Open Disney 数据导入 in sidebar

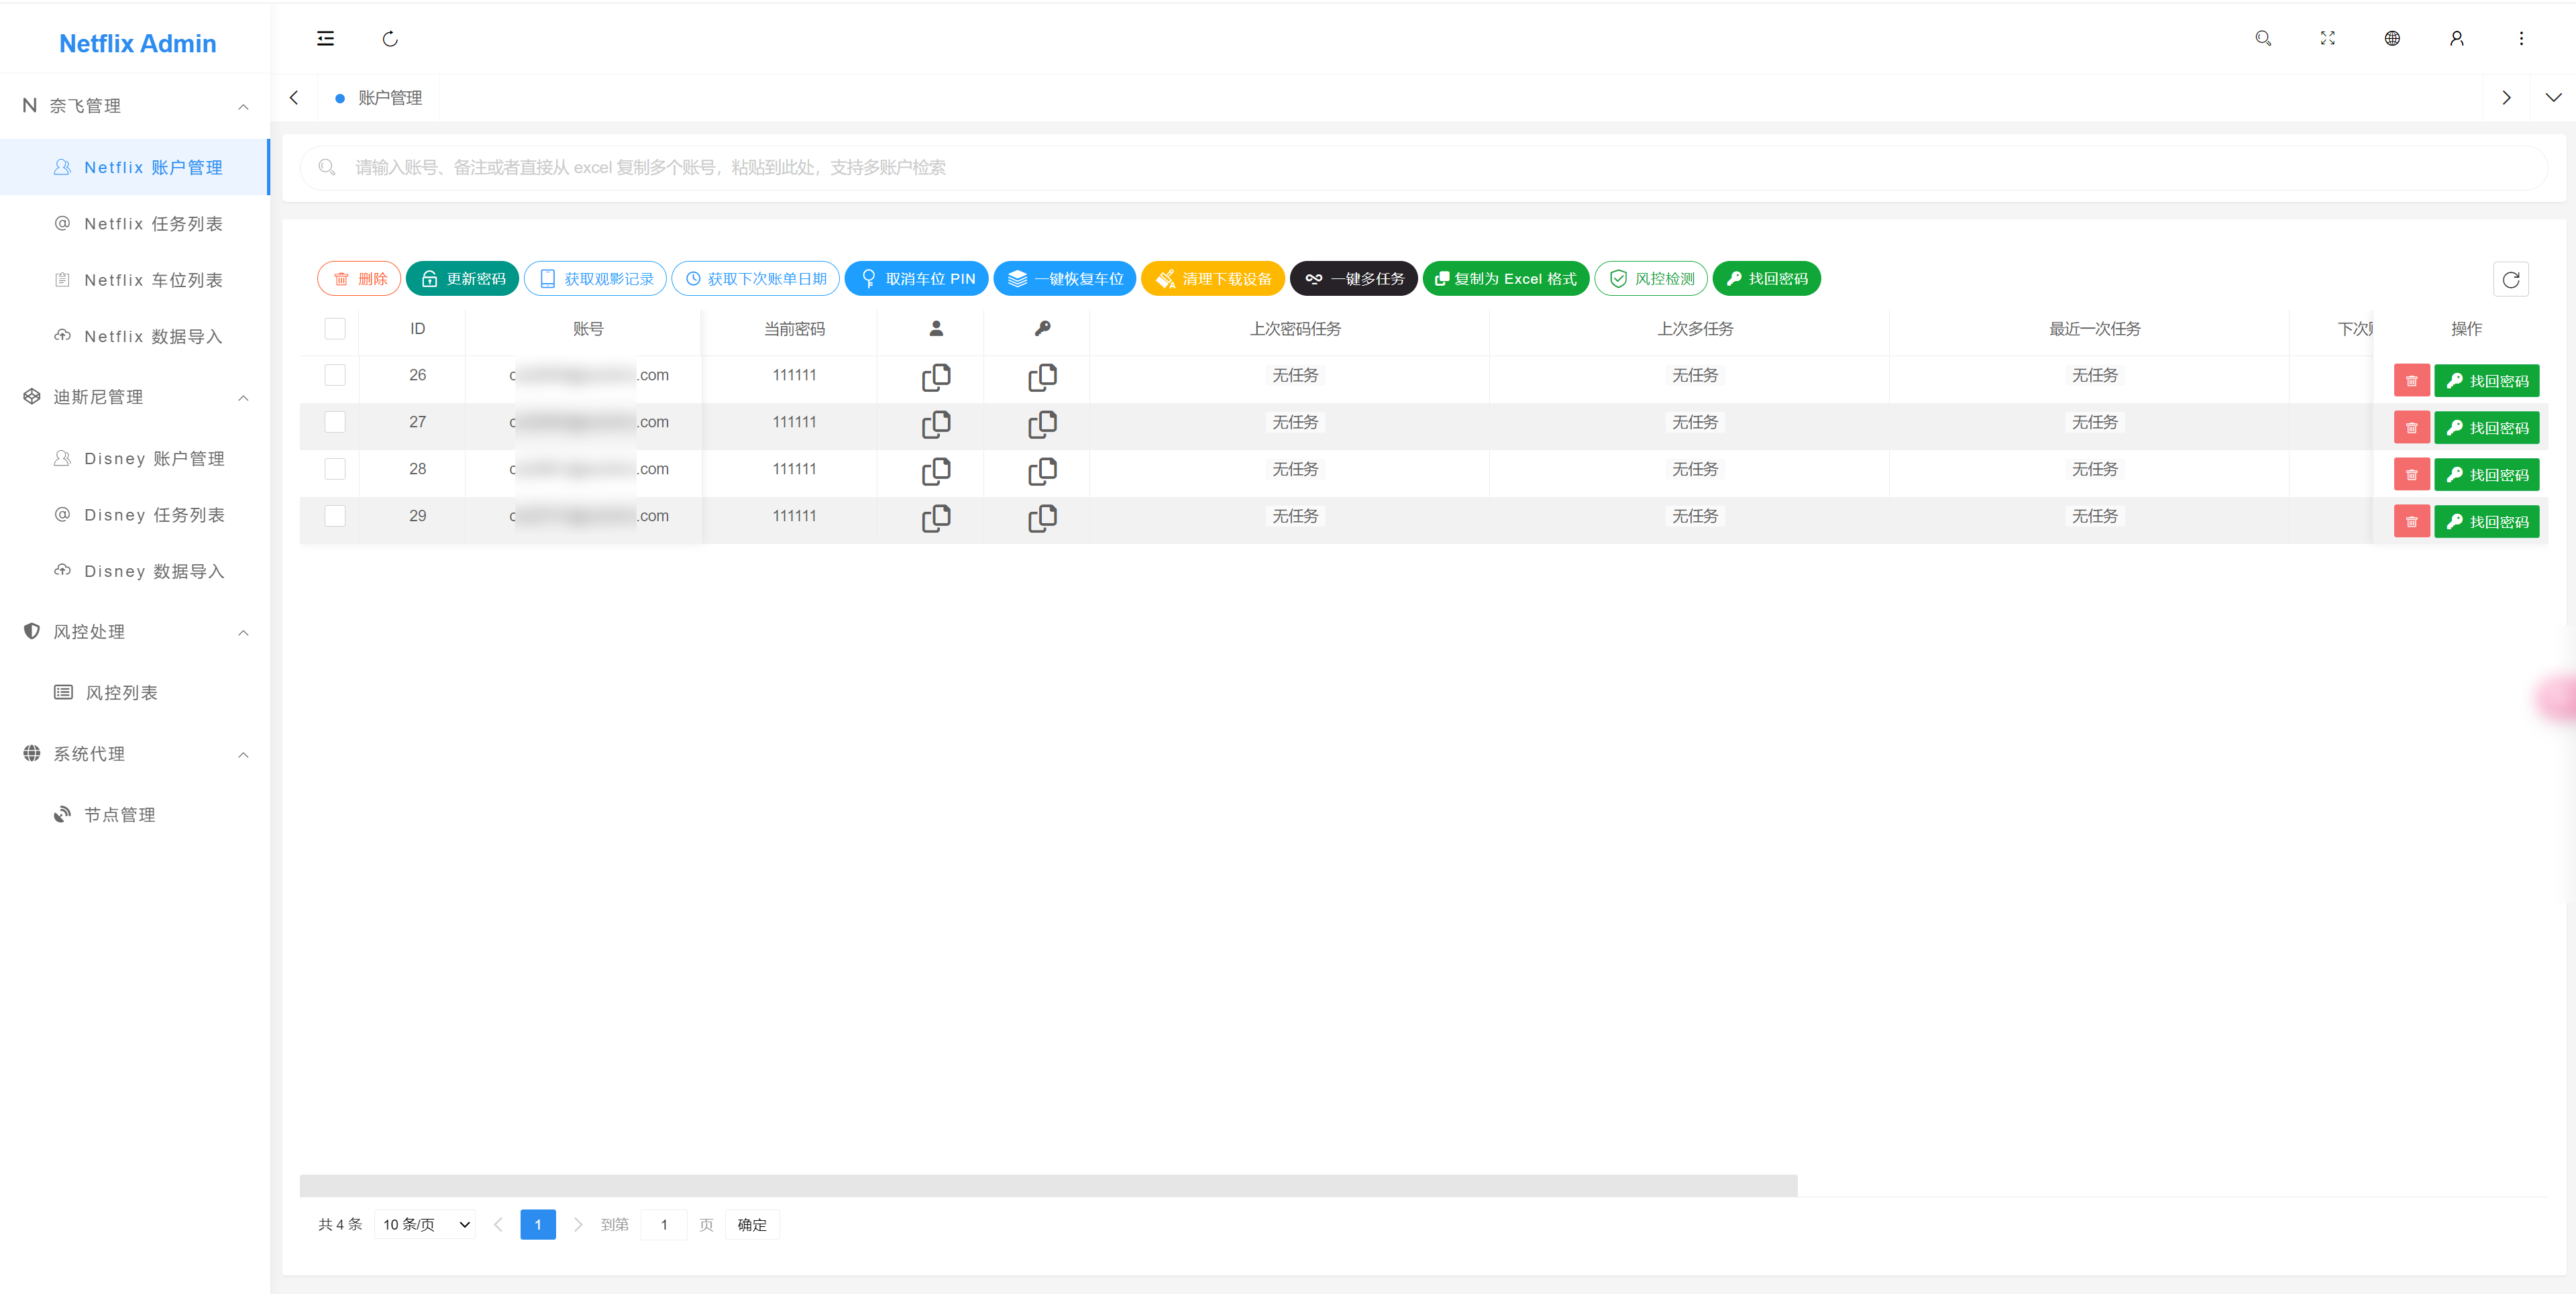(134, 571)
